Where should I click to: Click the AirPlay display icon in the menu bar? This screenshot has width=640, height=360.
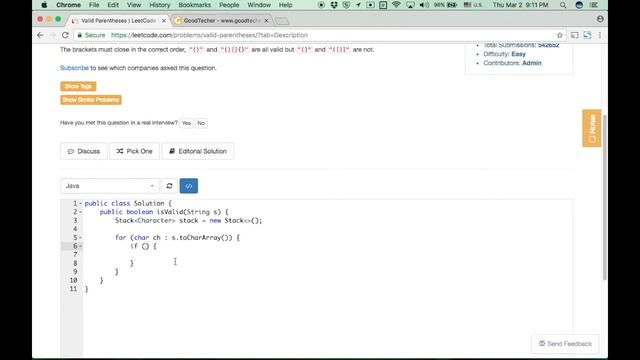point(410,5)
